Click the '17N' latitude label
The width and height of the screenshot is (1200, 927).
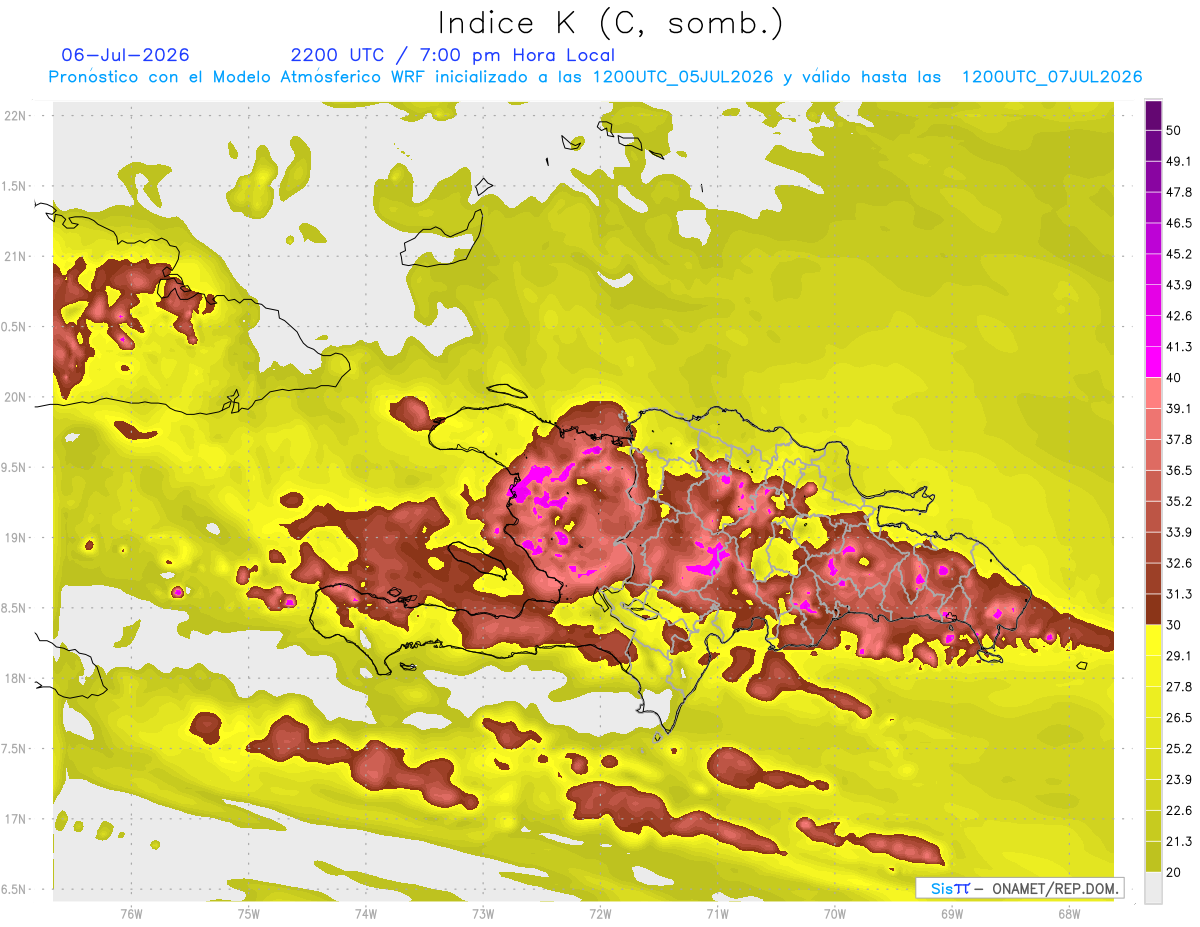coord(17,819)
